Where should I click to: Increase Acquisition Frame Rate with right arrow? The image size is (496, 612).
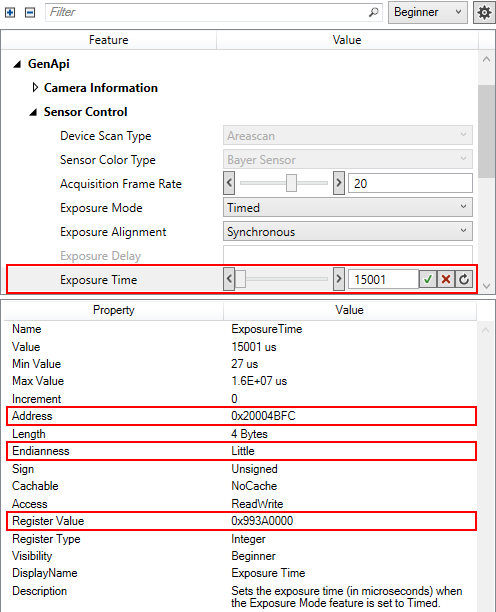(339, 183)
